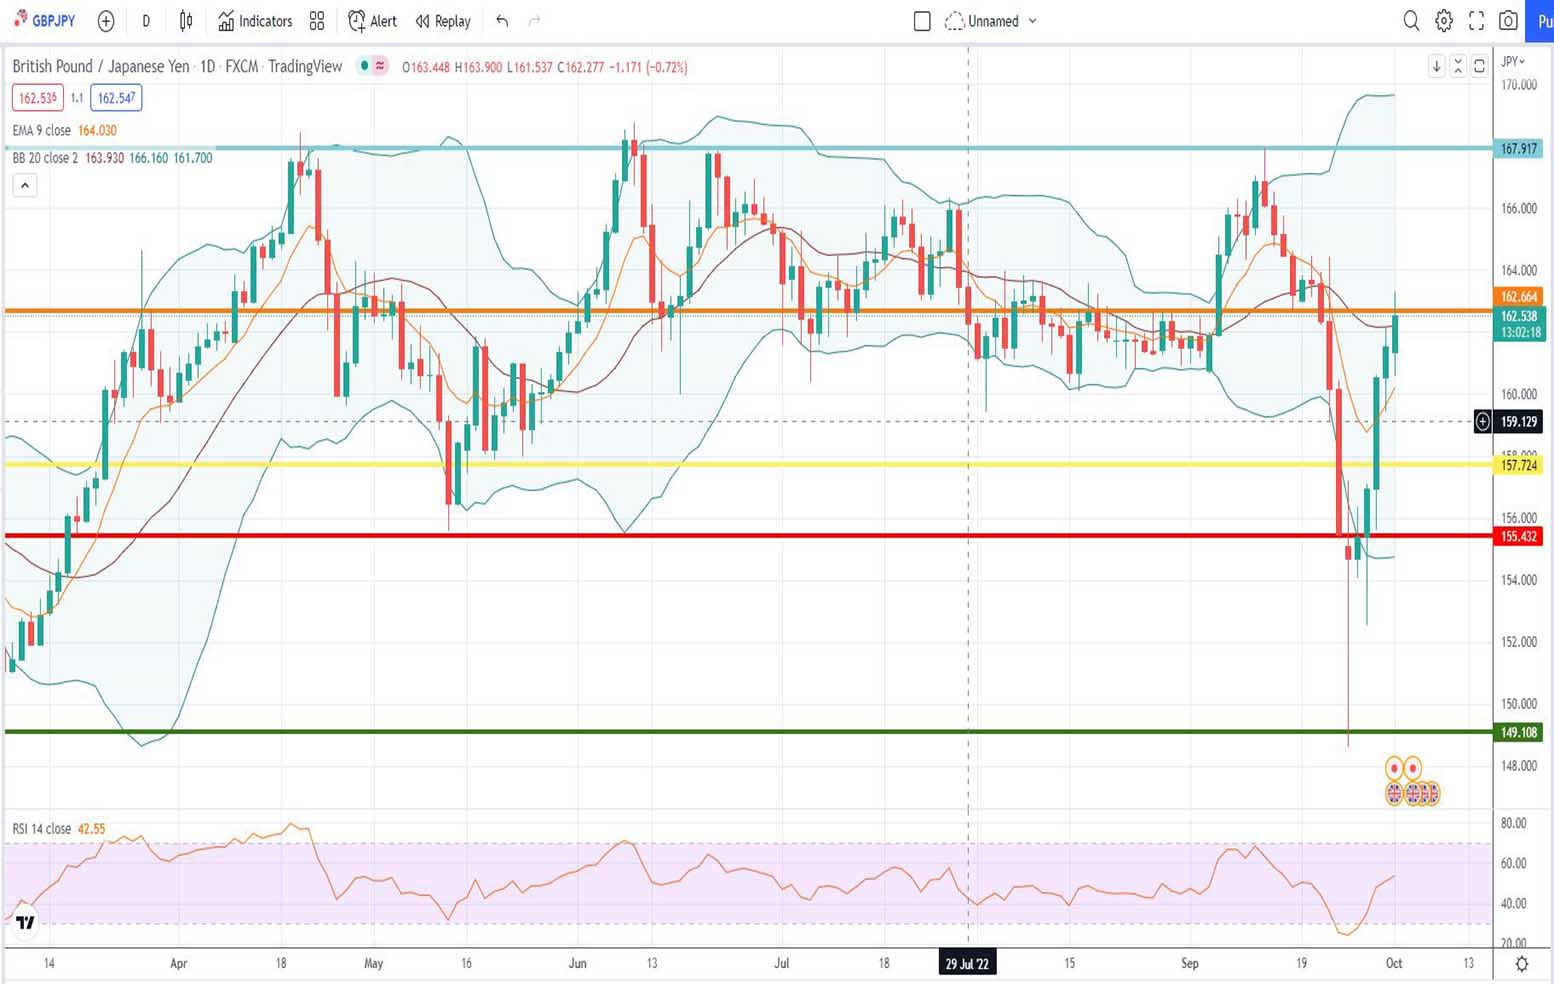Viewport: 1554px width, 984px height.
Task: Enter fullscreen mode
Action: [x=1476, y=21]
